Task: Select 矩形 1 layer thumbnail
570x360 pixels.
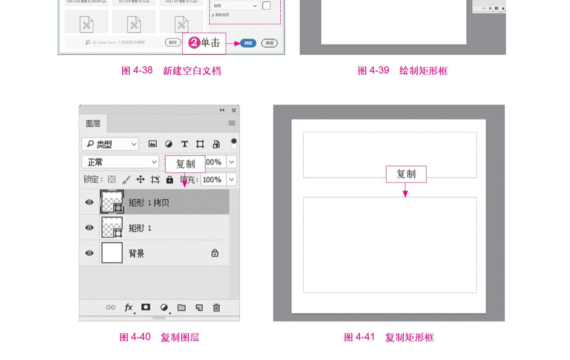Action: [x=112, y=227]
